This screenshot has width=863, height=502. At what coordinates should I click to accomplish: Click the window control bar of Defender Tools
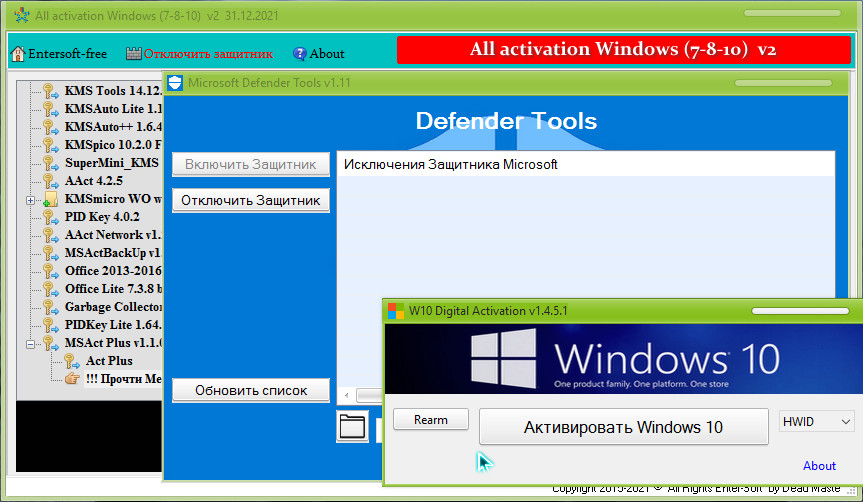(783, 83)
